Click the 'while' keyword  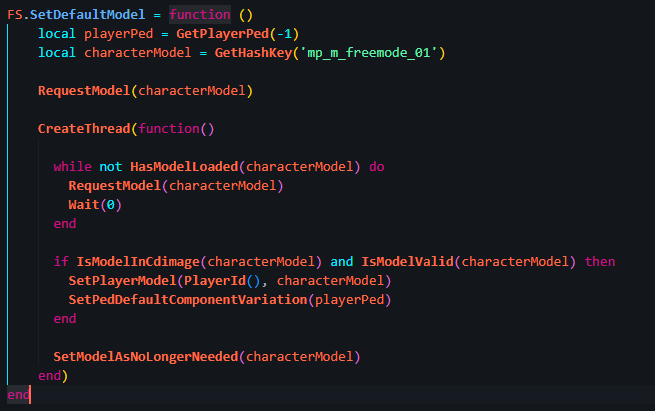(x=72, y=167)
